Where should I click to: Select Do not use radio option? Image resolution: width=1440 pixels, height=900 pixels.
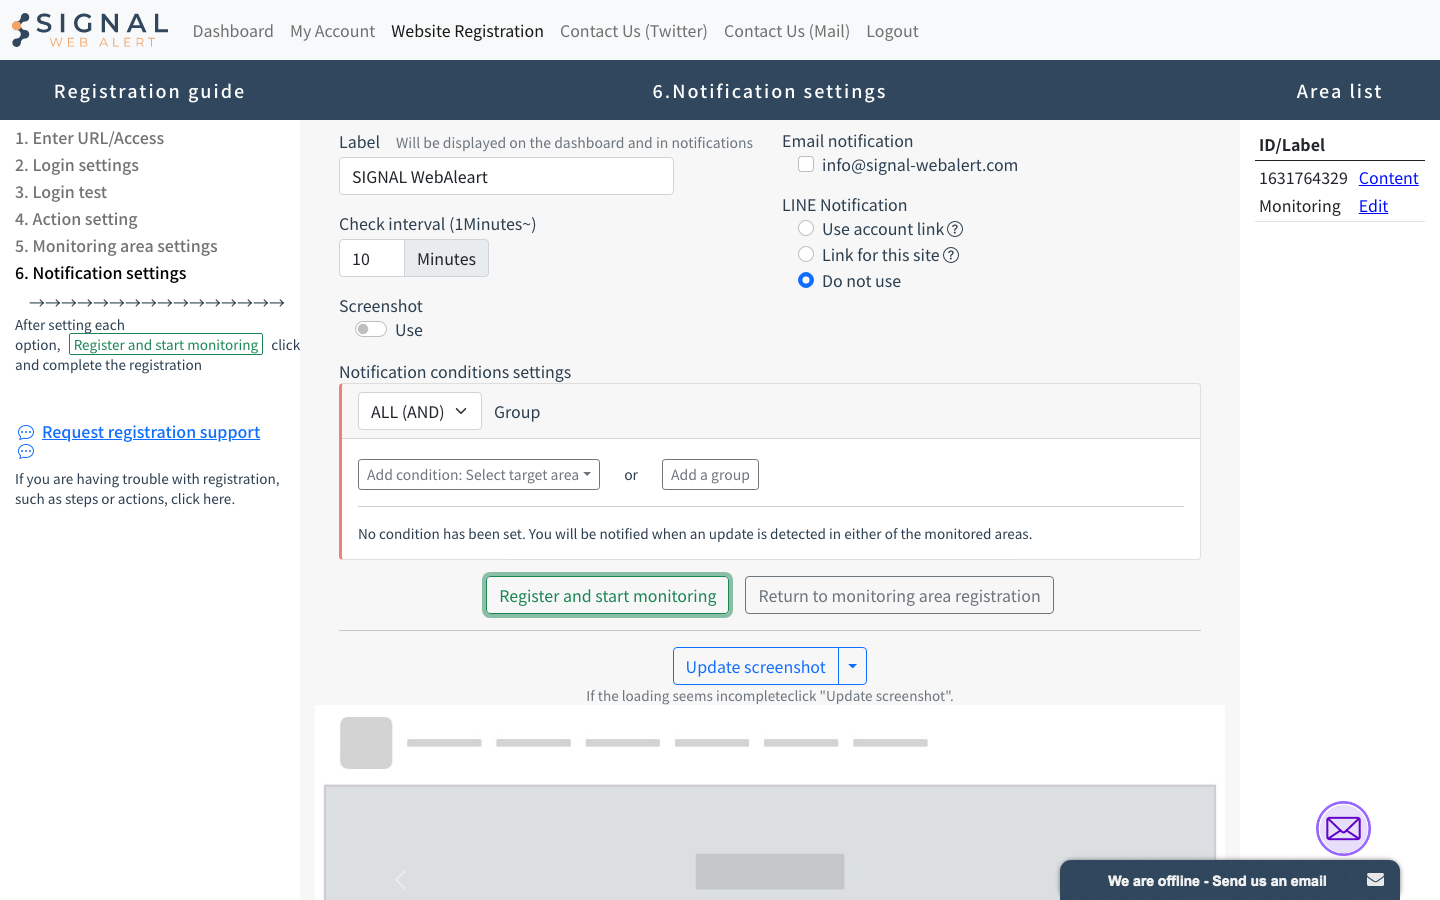tap(806, 280)
